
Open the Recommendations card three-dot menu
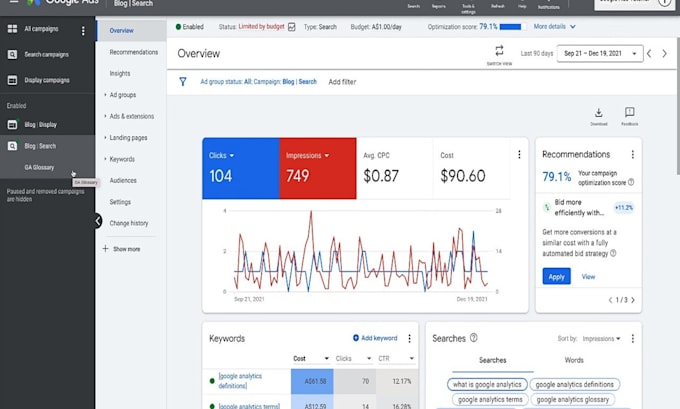[632, 154]
